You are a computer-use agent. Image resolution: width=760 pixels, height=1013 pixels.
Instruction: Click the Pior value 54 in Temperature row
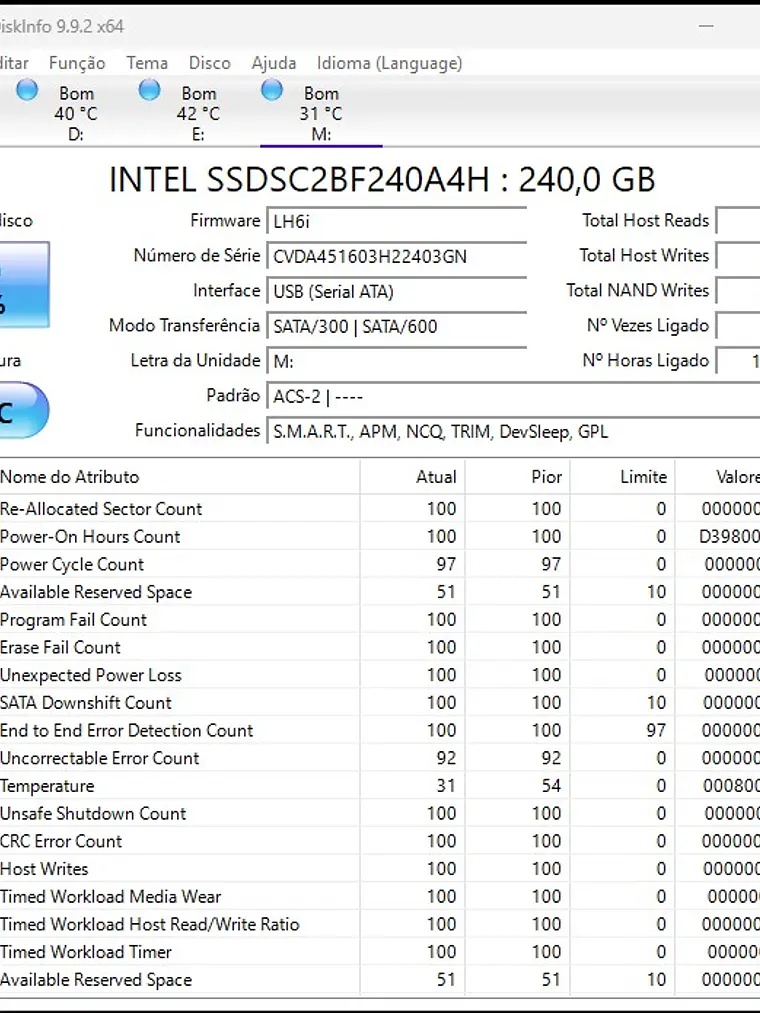coord(551,786)
